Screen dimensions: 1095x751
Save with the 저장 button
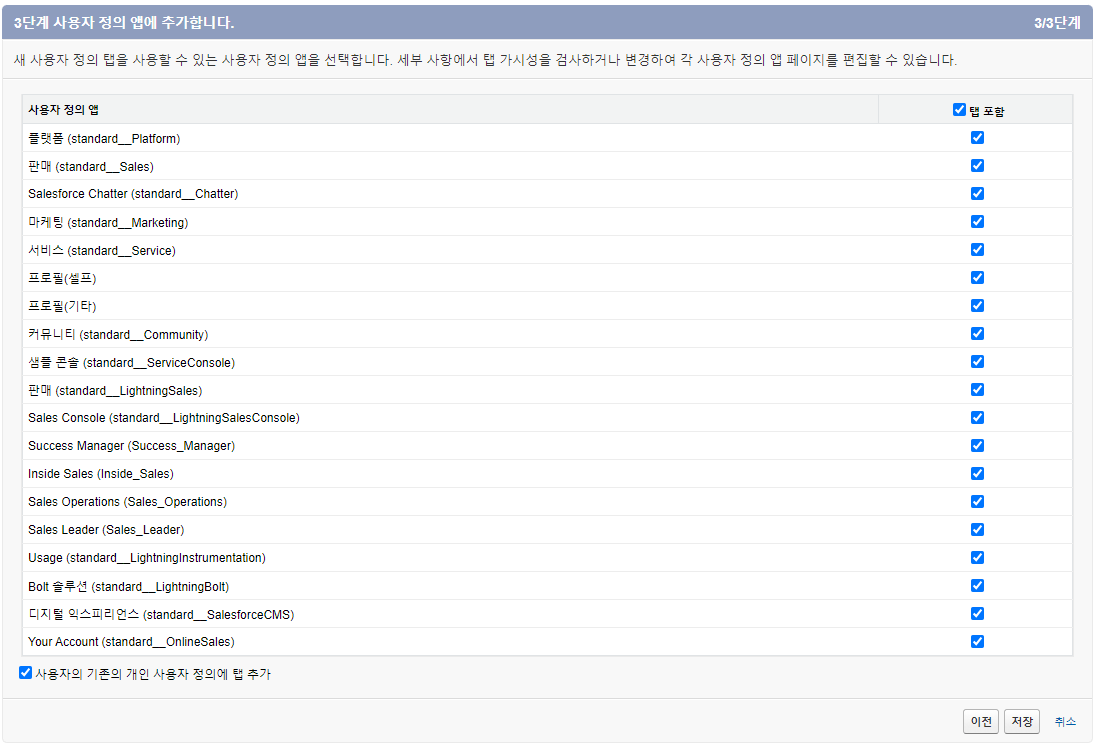(x=1022, y=721)
